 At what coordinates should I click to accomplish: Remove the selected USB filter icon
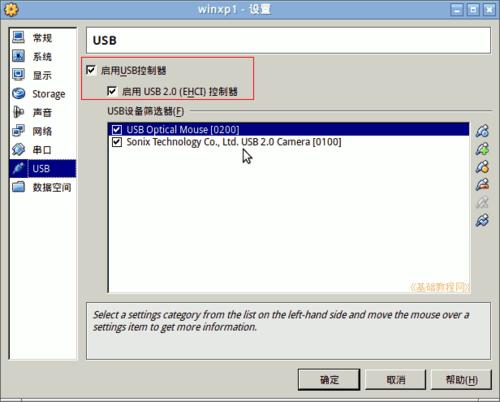pyautogui.click(x=482, y=184)
